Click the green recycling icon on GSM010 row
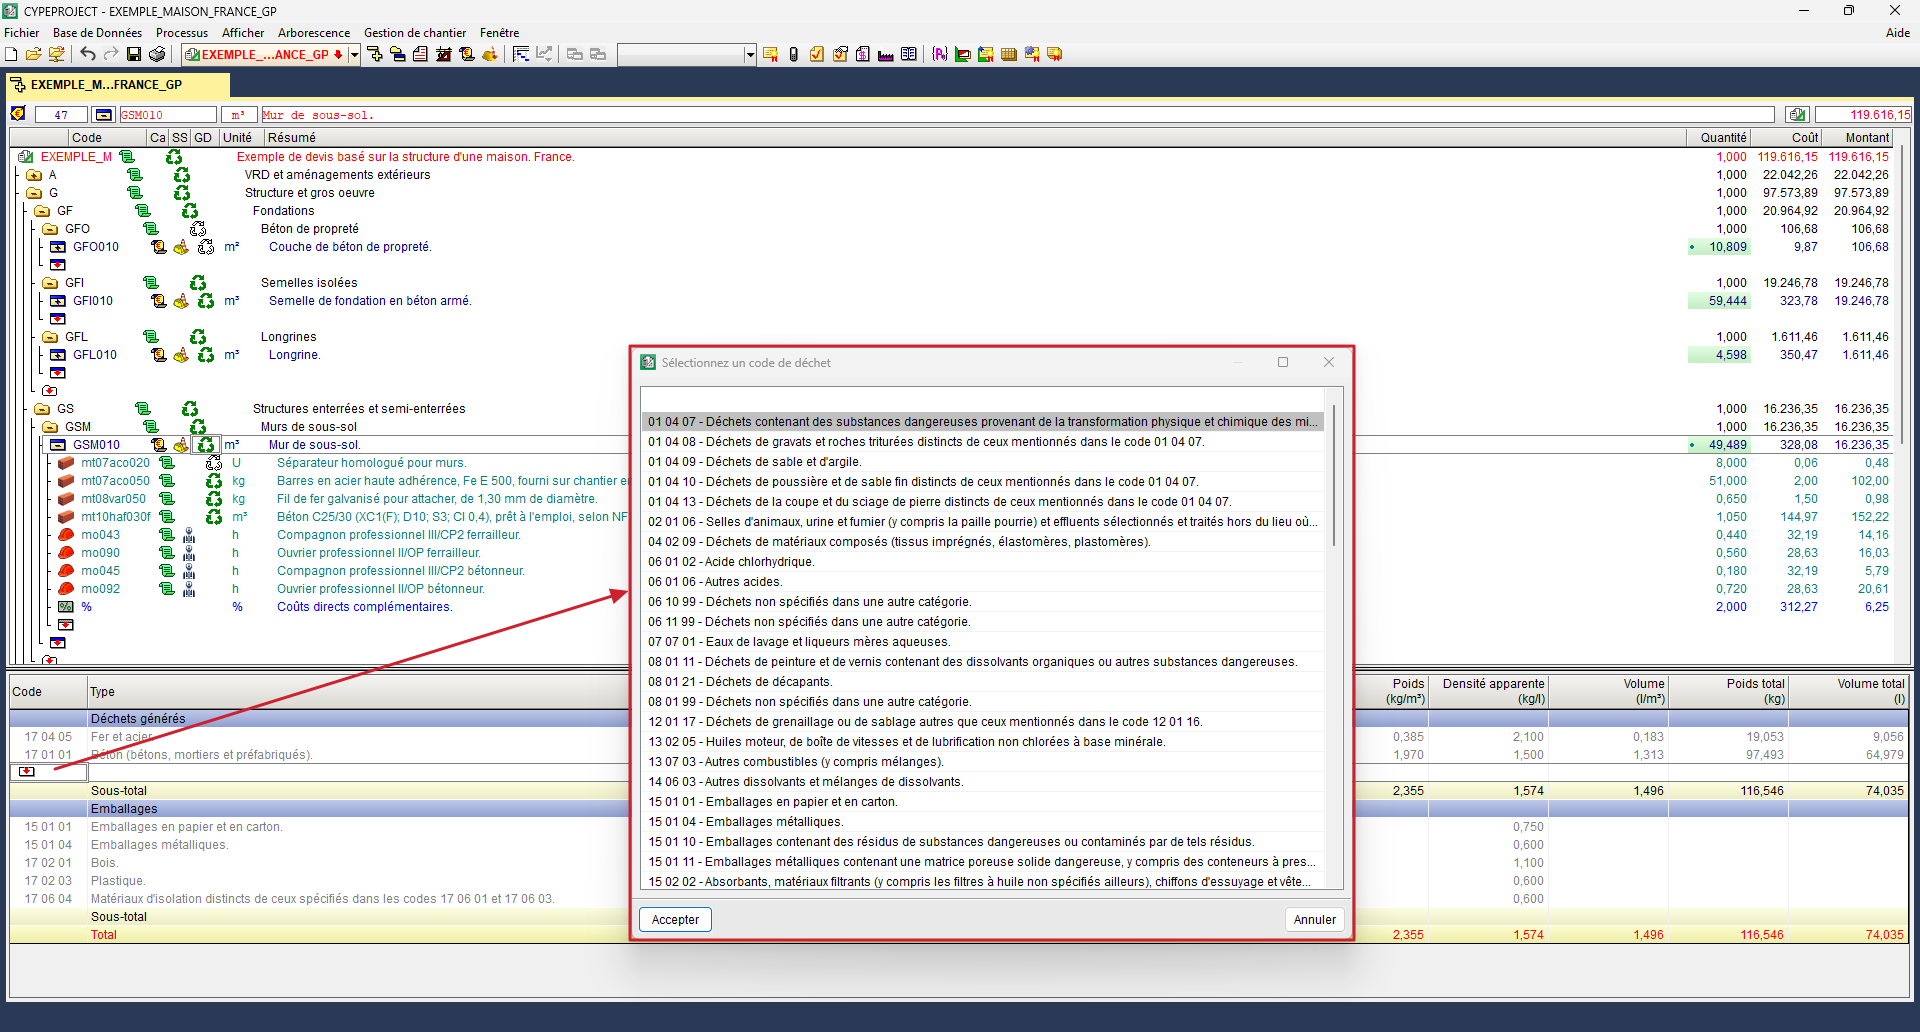Viewport: 1920px width, 1032px height. 206,445
